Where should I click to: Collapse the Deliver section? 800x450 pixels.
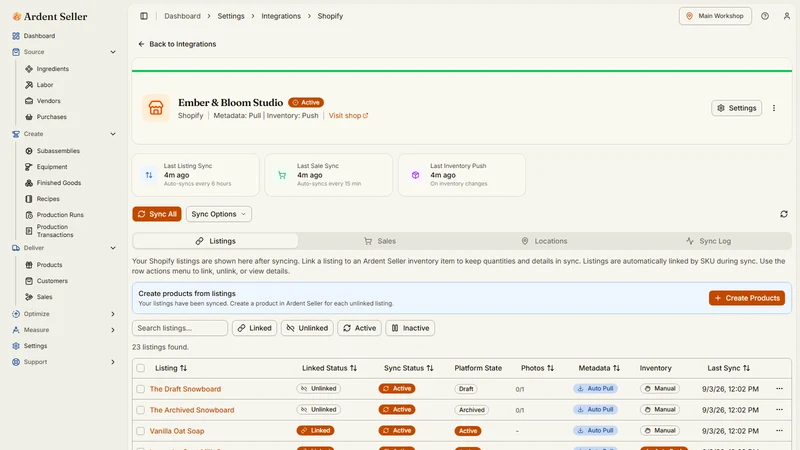coord(113,248)
